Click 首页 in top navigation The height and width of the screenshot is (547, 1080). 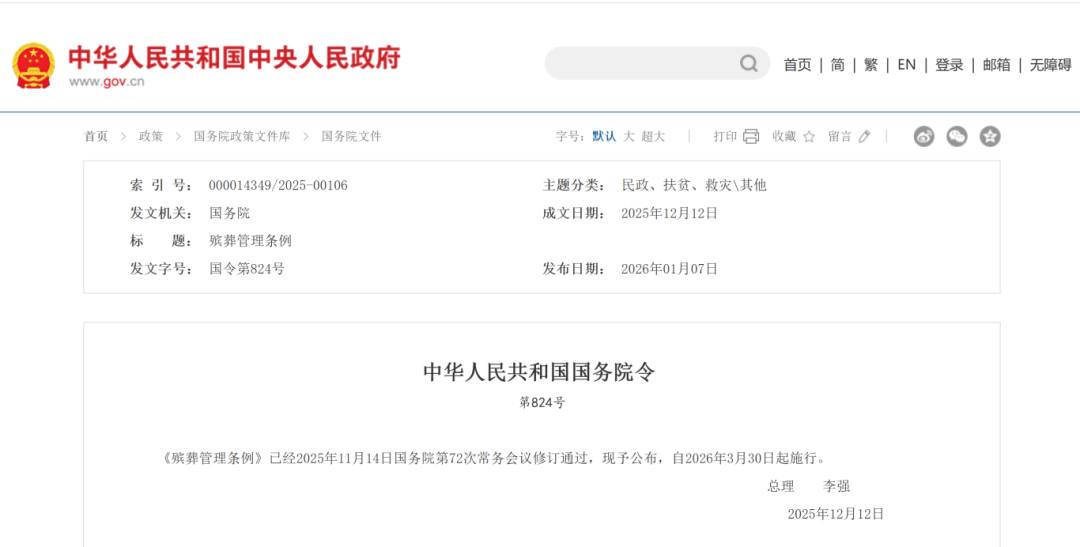pos(797,65)
